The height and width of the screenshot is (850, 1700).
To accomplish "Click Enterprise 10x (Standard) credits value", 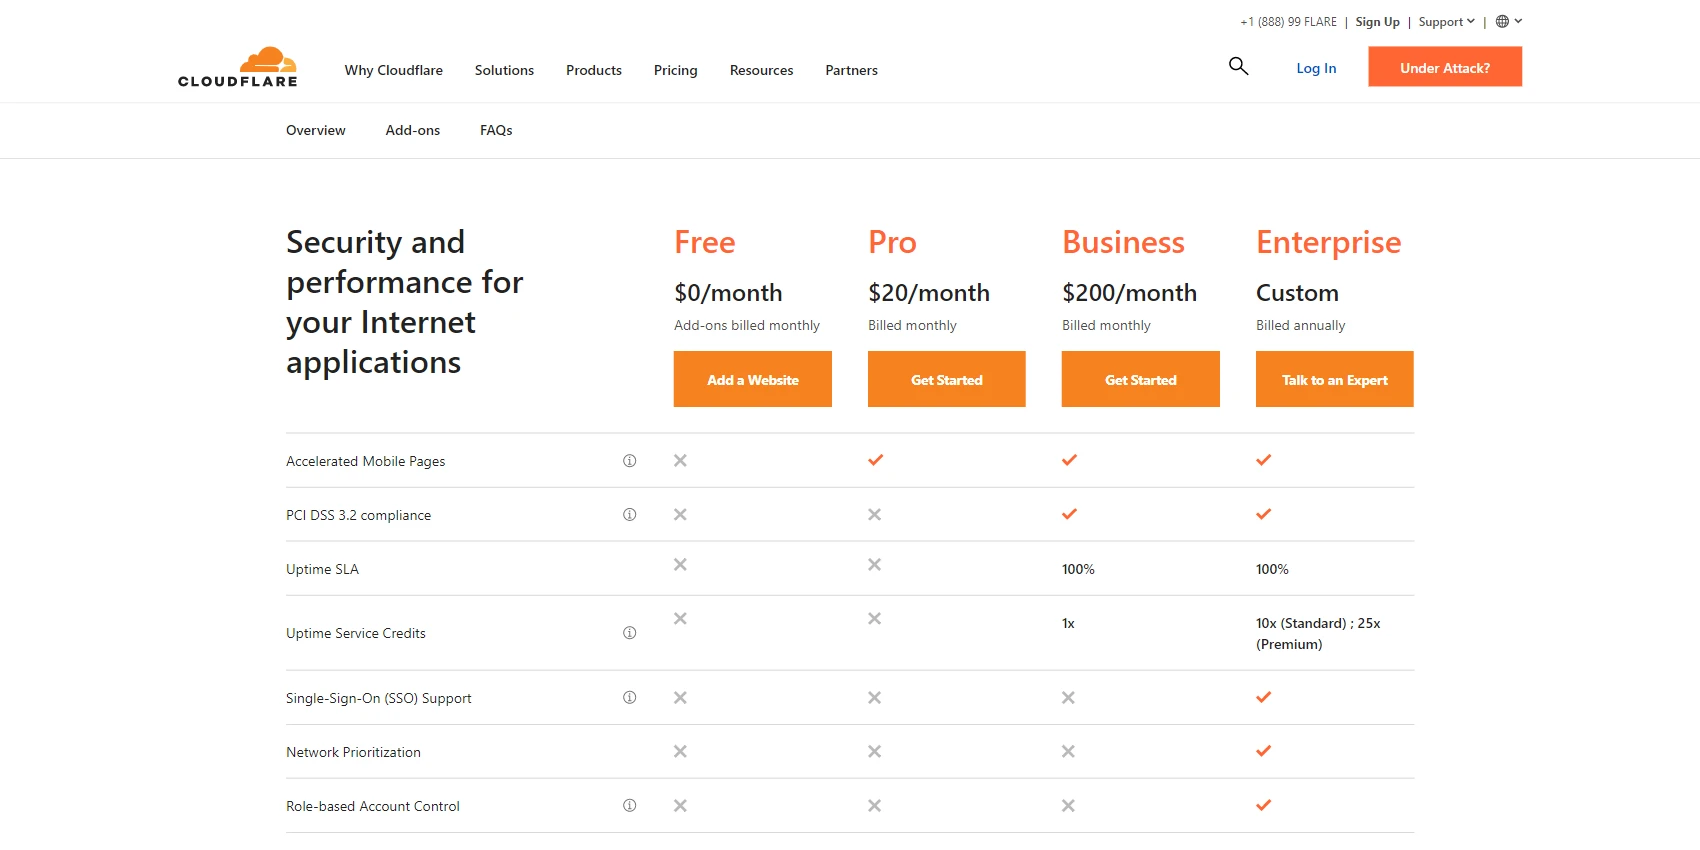I will (x=1318, y=634).
